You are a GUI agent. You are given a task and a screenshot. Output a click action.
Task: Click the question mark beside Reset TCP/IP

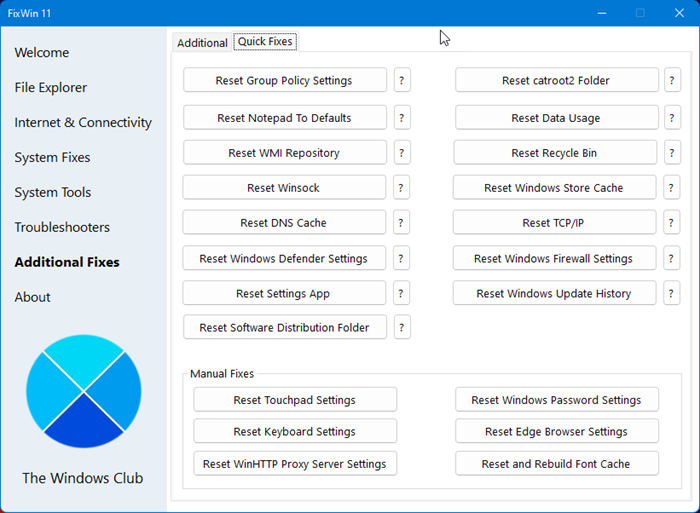(671, 222)
